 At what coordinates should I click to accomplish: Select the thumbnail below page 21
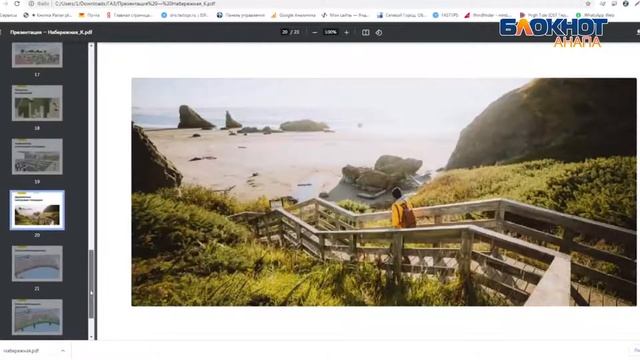pos(37,317)
